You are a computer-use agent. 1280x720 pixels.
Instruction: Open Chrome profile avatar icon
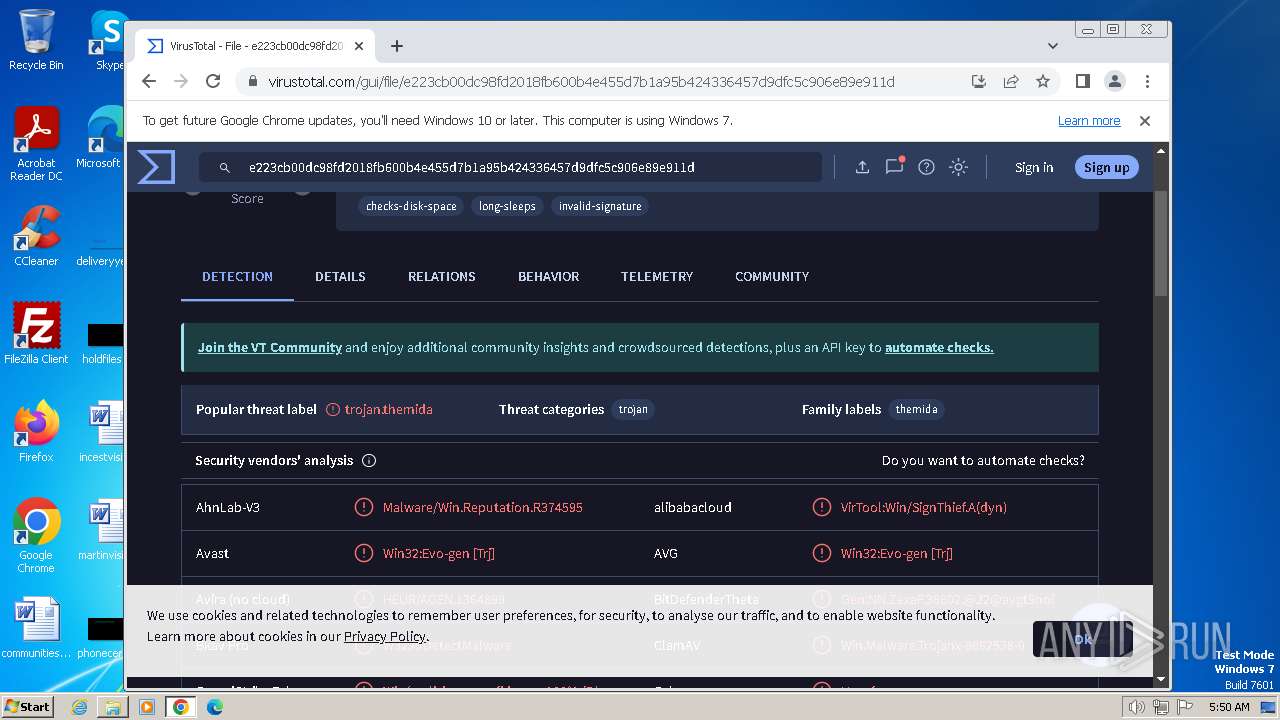(1114, 82)
